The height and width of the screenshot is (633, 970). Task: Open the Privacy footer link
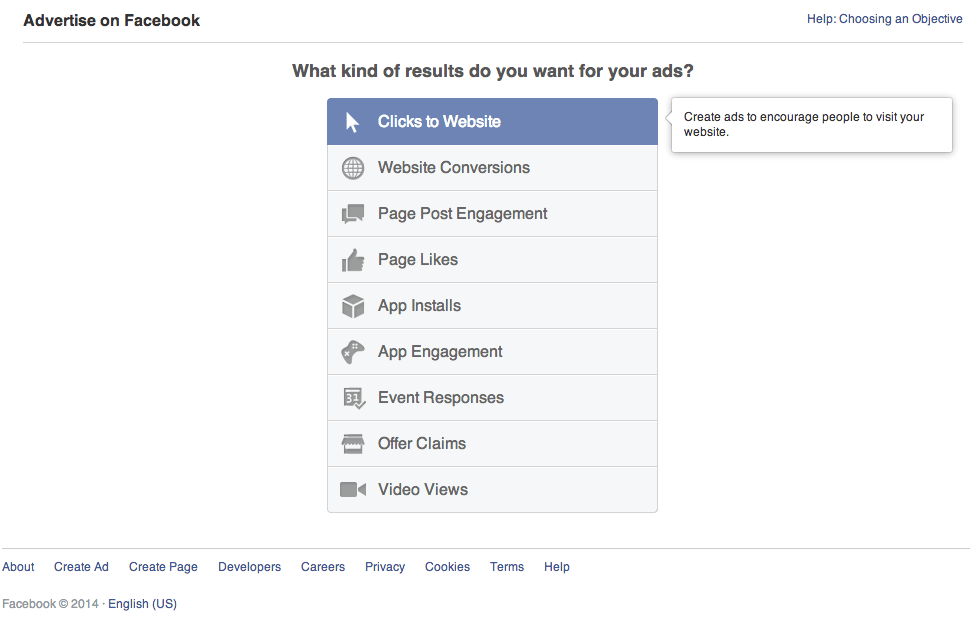click(385, 567)
